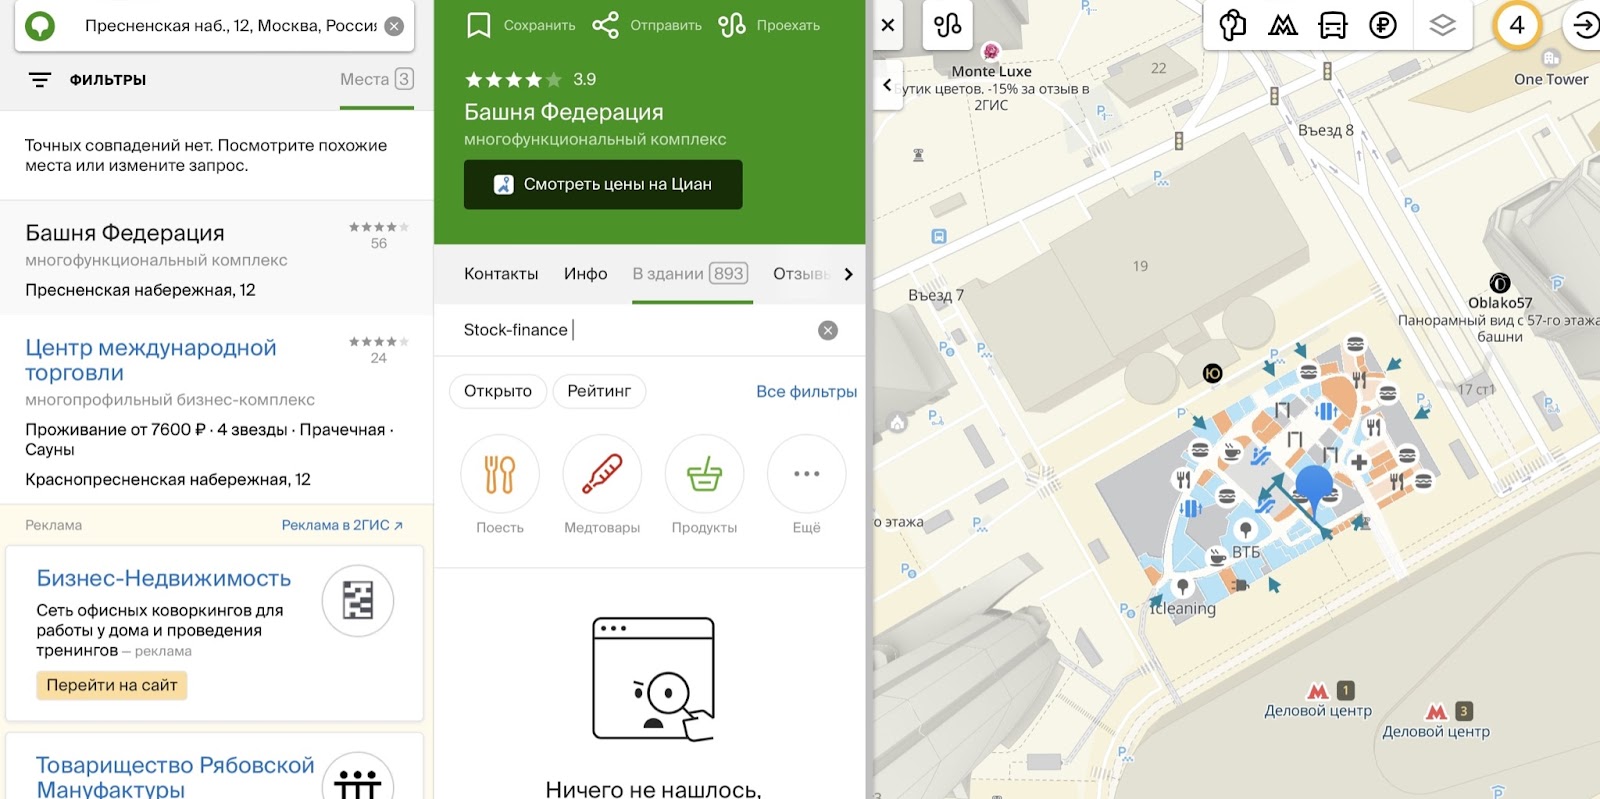
Task: Open the map layers stack icon
Action: coord(1442,25)
